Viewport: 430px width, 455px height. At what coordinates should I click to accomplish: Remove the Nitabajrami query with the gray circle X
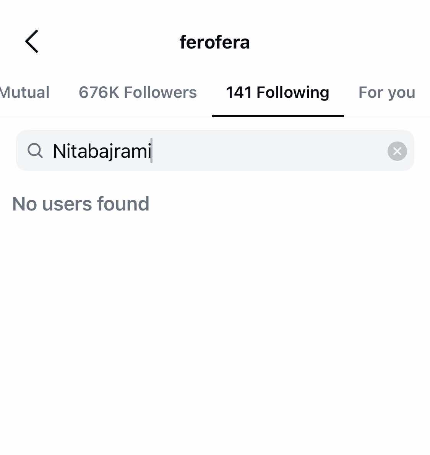pos(397,151)
